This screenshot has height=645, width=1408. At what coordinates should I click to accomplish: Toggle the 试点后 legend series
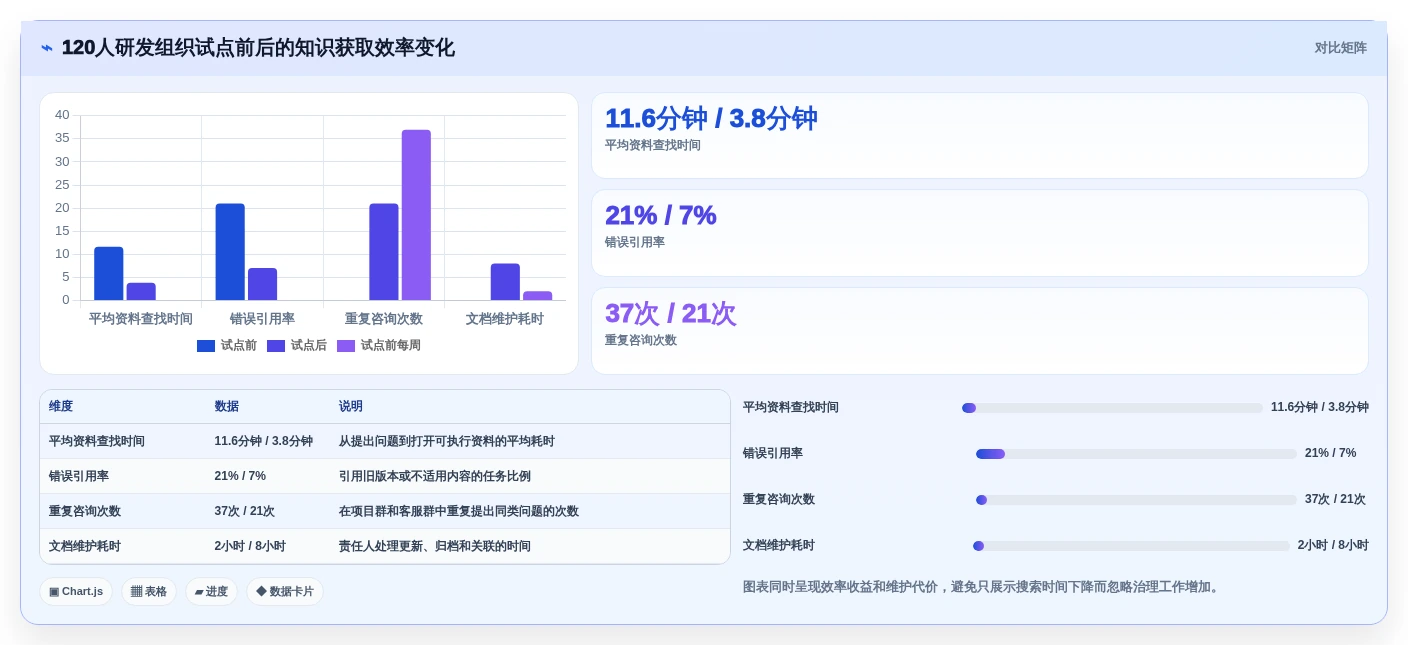pos(297,345)
